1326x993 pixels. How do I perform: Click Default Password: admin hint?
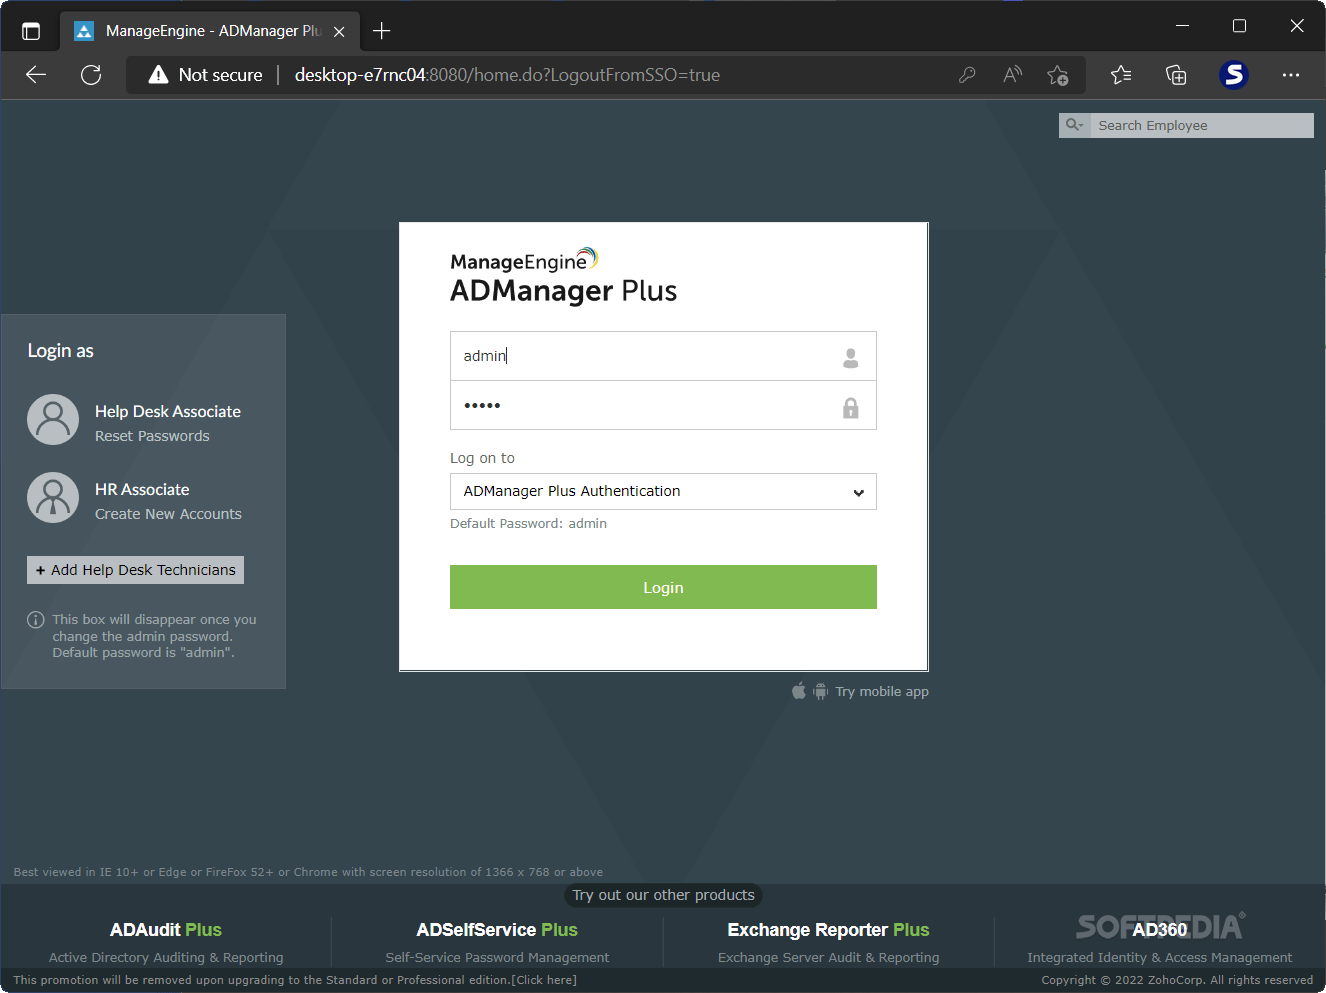pos(528,523)
